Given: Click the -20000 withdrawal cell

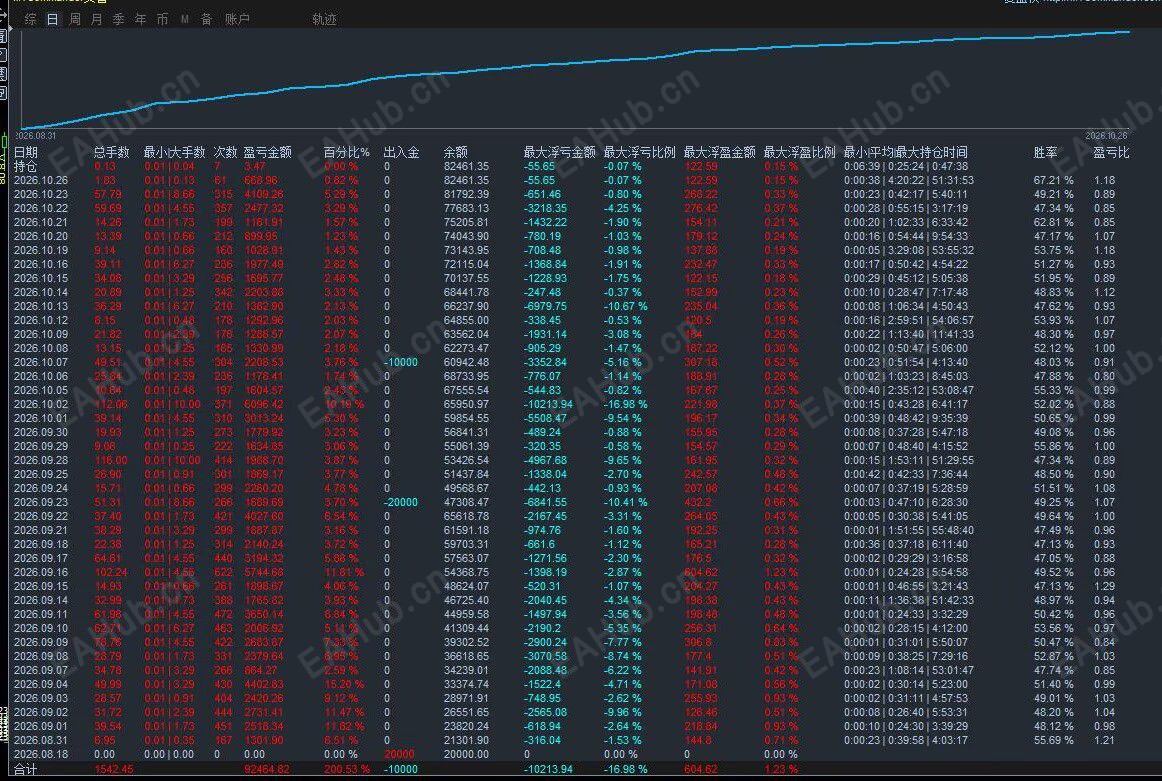Looking at the screenshot, I should pyautogui.click(x=401, y=502).
